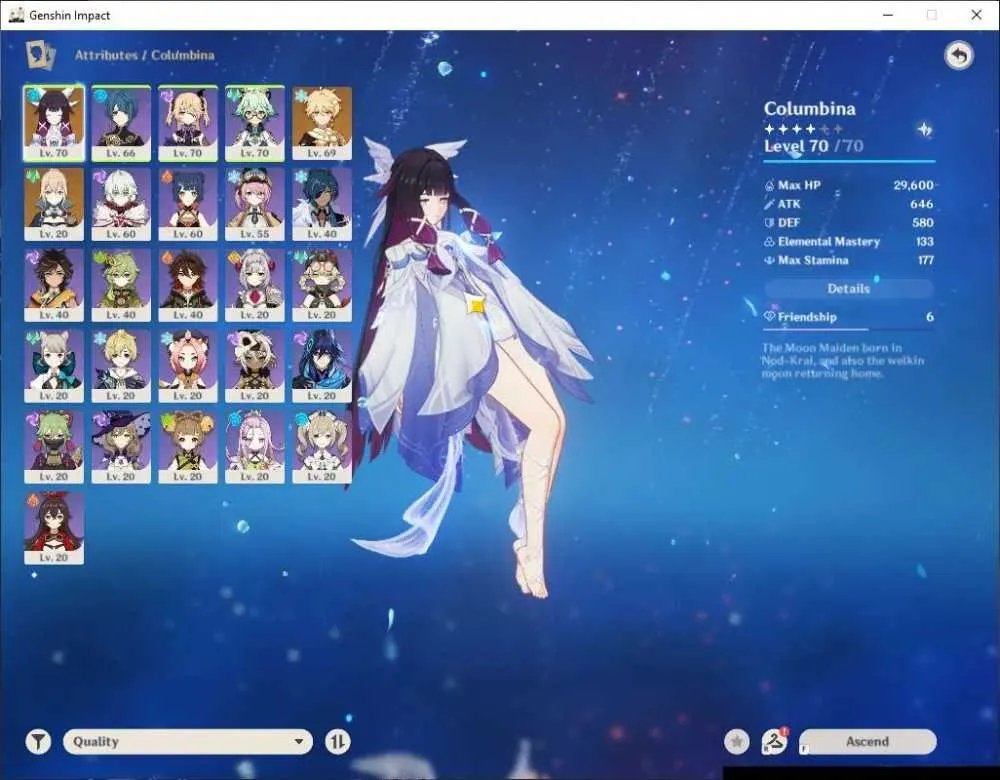Viewport: 1000px width, 780px height.
Task: Select the Lv. 70 green-haired glasses character
Action: [254, 123]
